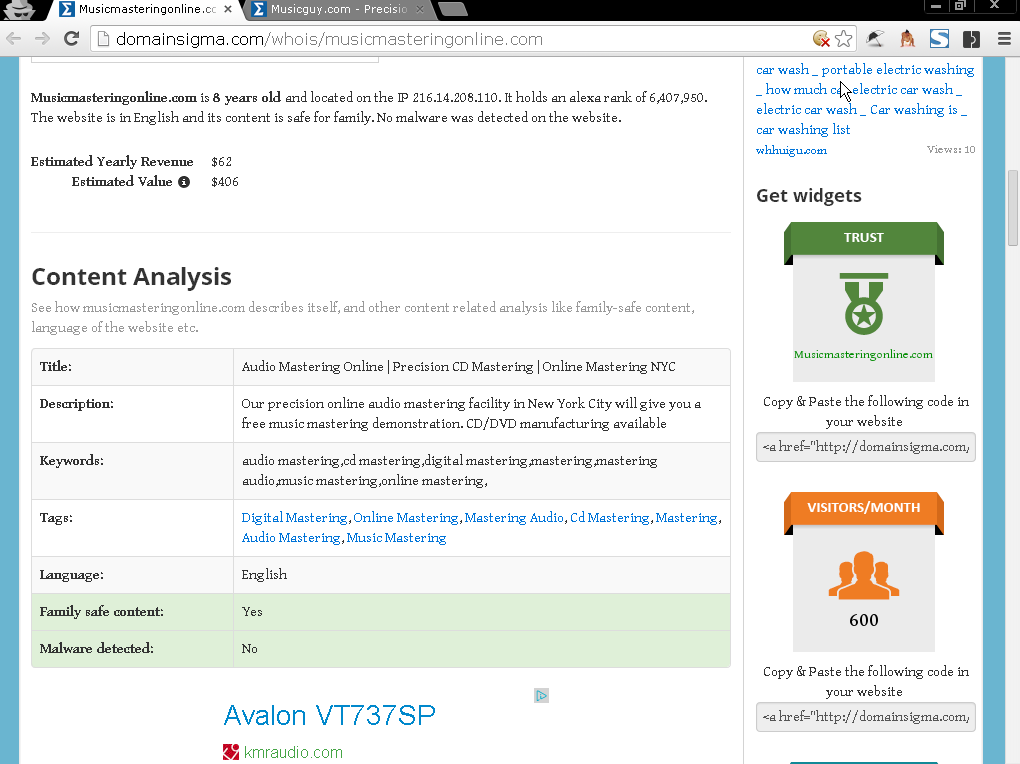Open the whhuigu.com sidebar link
This screenshot has height=764, width=1020.
[791, 150]
